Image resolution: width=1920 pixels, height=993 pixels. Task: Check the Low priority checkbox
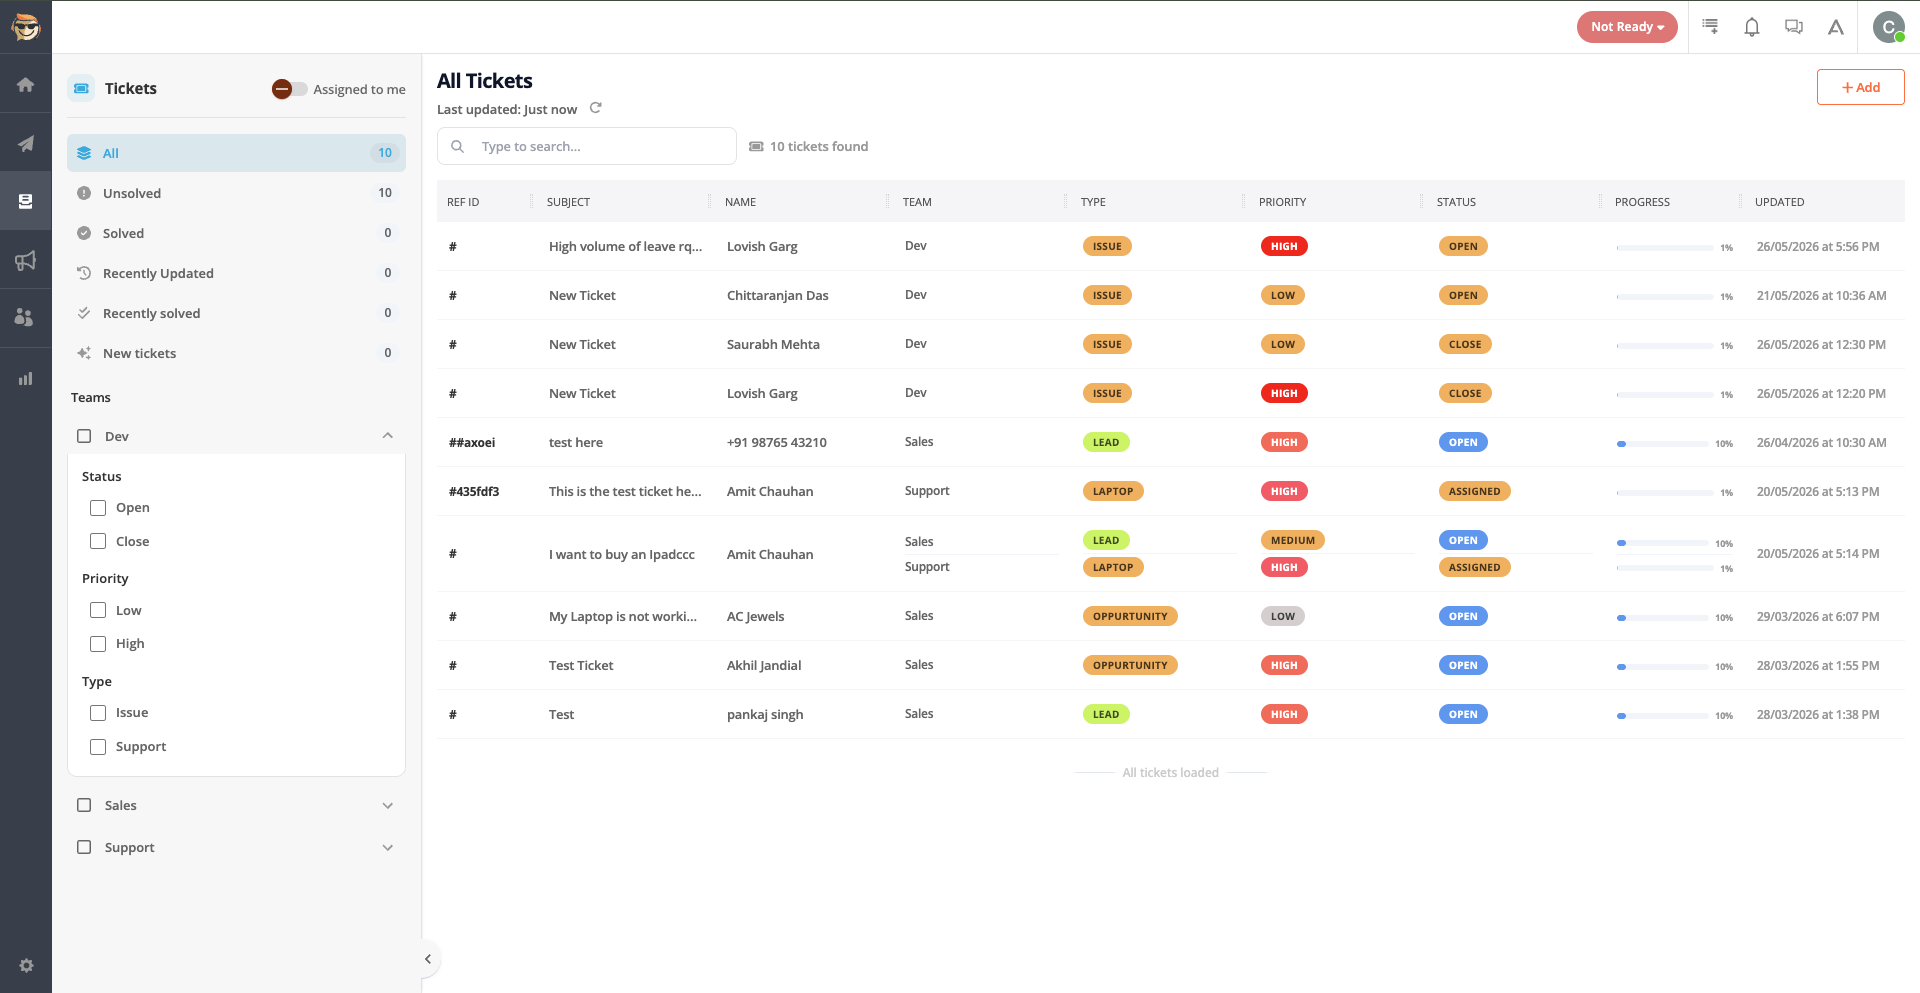point(98,610)
